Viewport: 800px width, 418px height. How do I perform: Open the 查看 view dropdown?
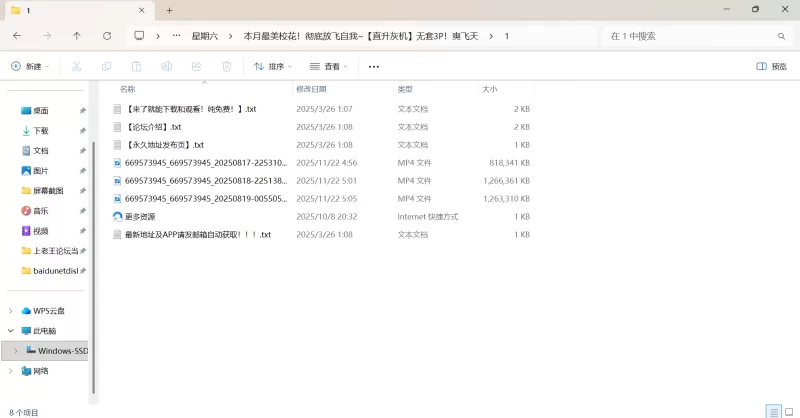coord(329,66)
